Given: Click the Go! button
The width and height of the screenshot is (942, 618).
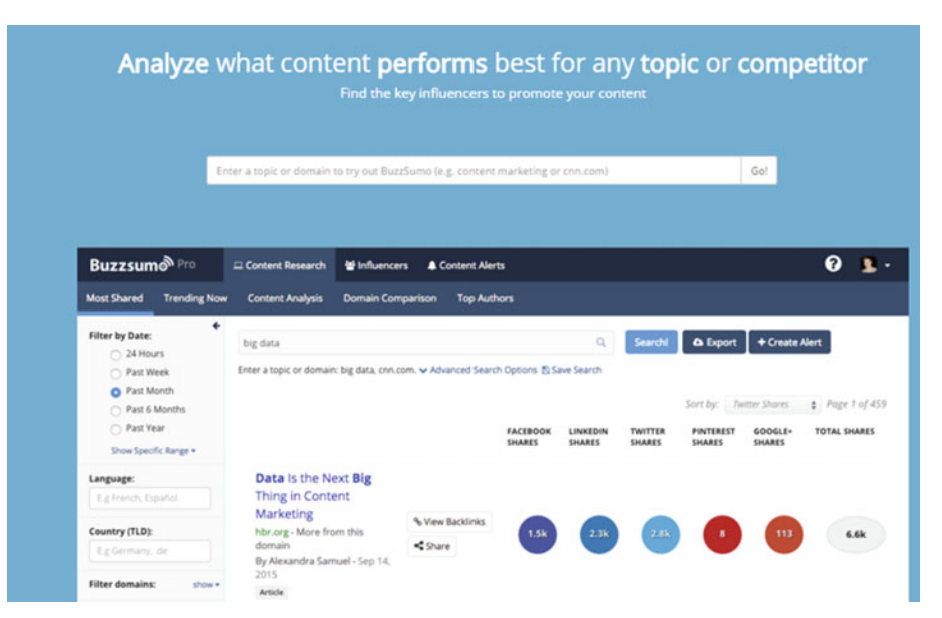Looking at the screenshot, I should (759, 171).
